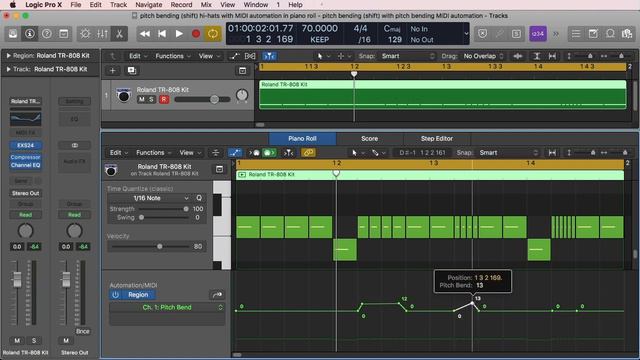Click the track pan knob
640x360 pixels.
click(242, 96)
